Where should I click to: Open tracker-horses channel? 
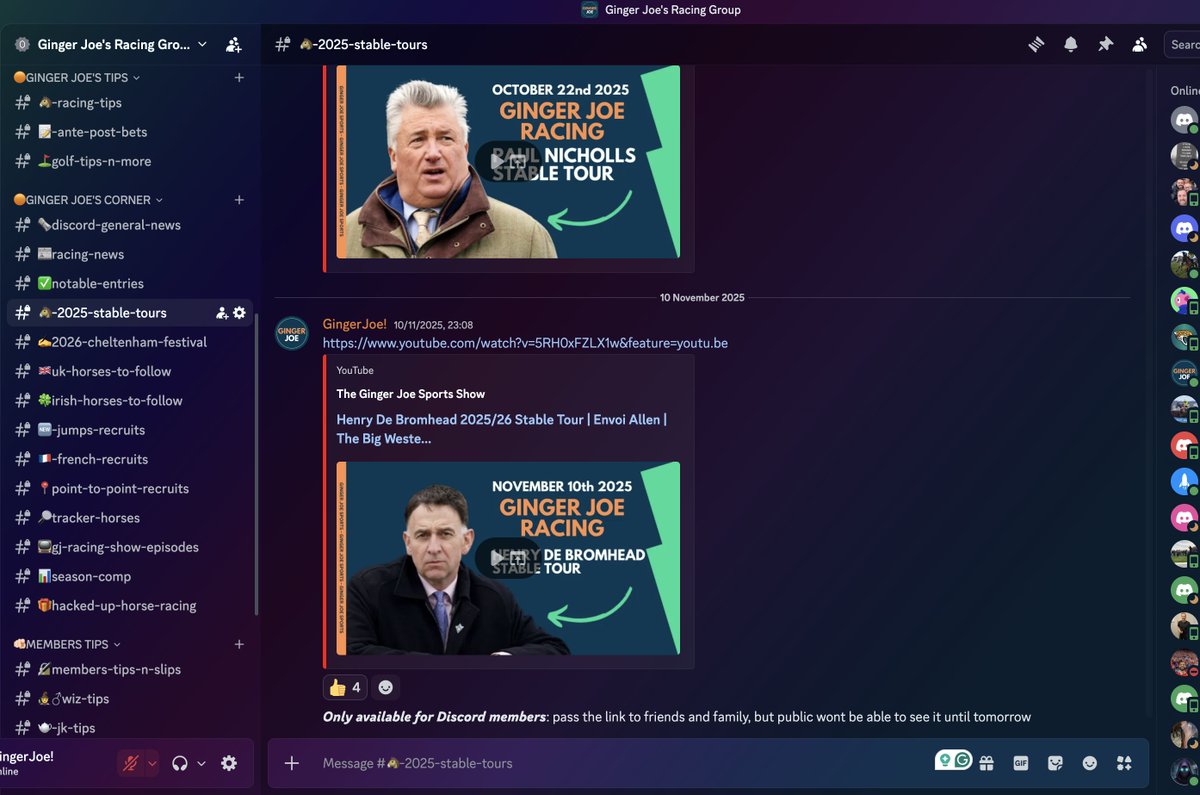(x=130, y=518)
